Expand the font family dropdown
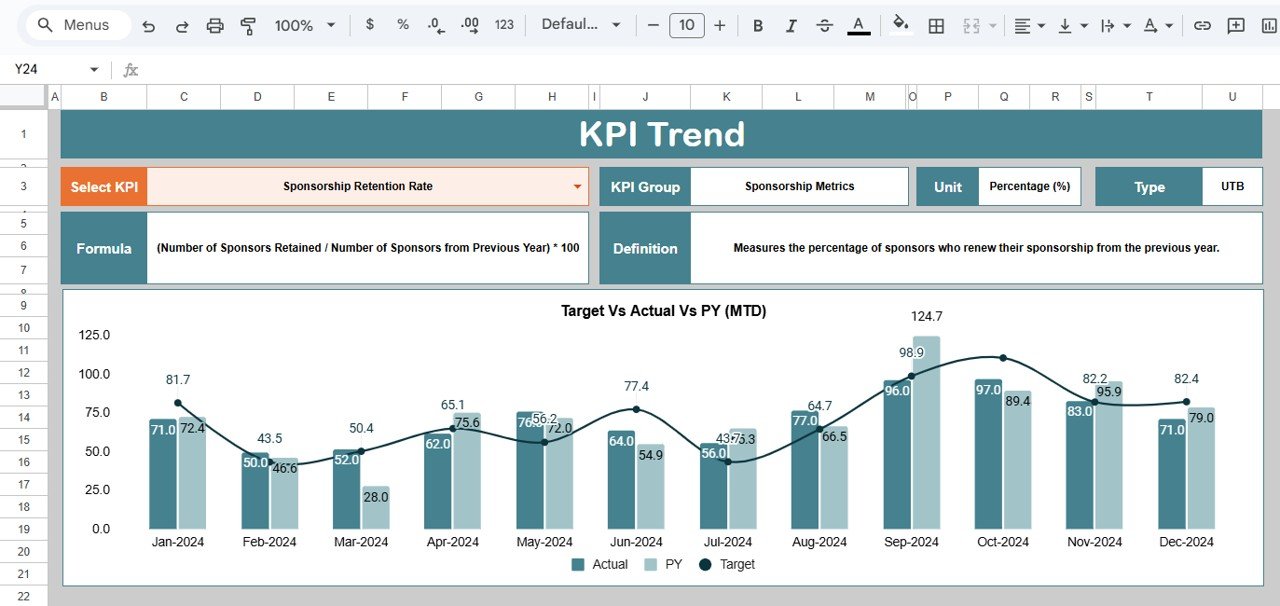The height and width of the screenshot is (606, 1280). pos(615,25)
